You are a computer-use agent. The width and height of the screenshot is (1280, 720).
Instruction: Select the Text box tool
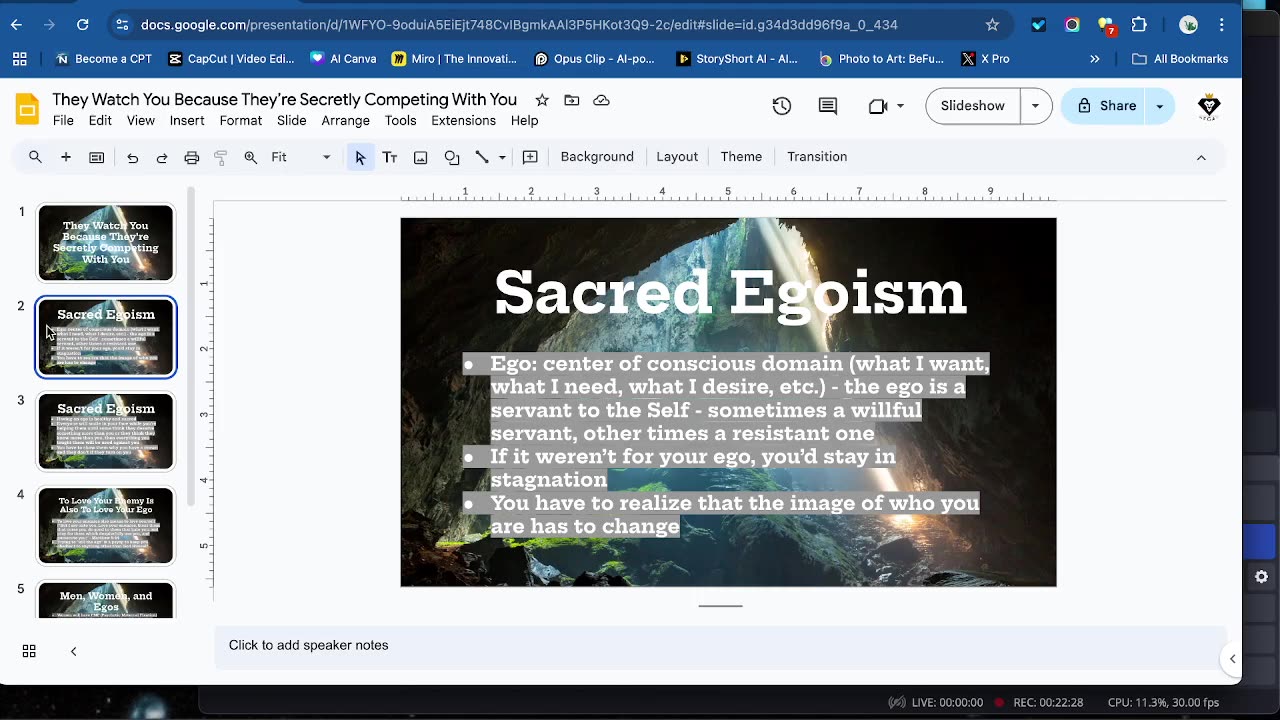(390, 157)
